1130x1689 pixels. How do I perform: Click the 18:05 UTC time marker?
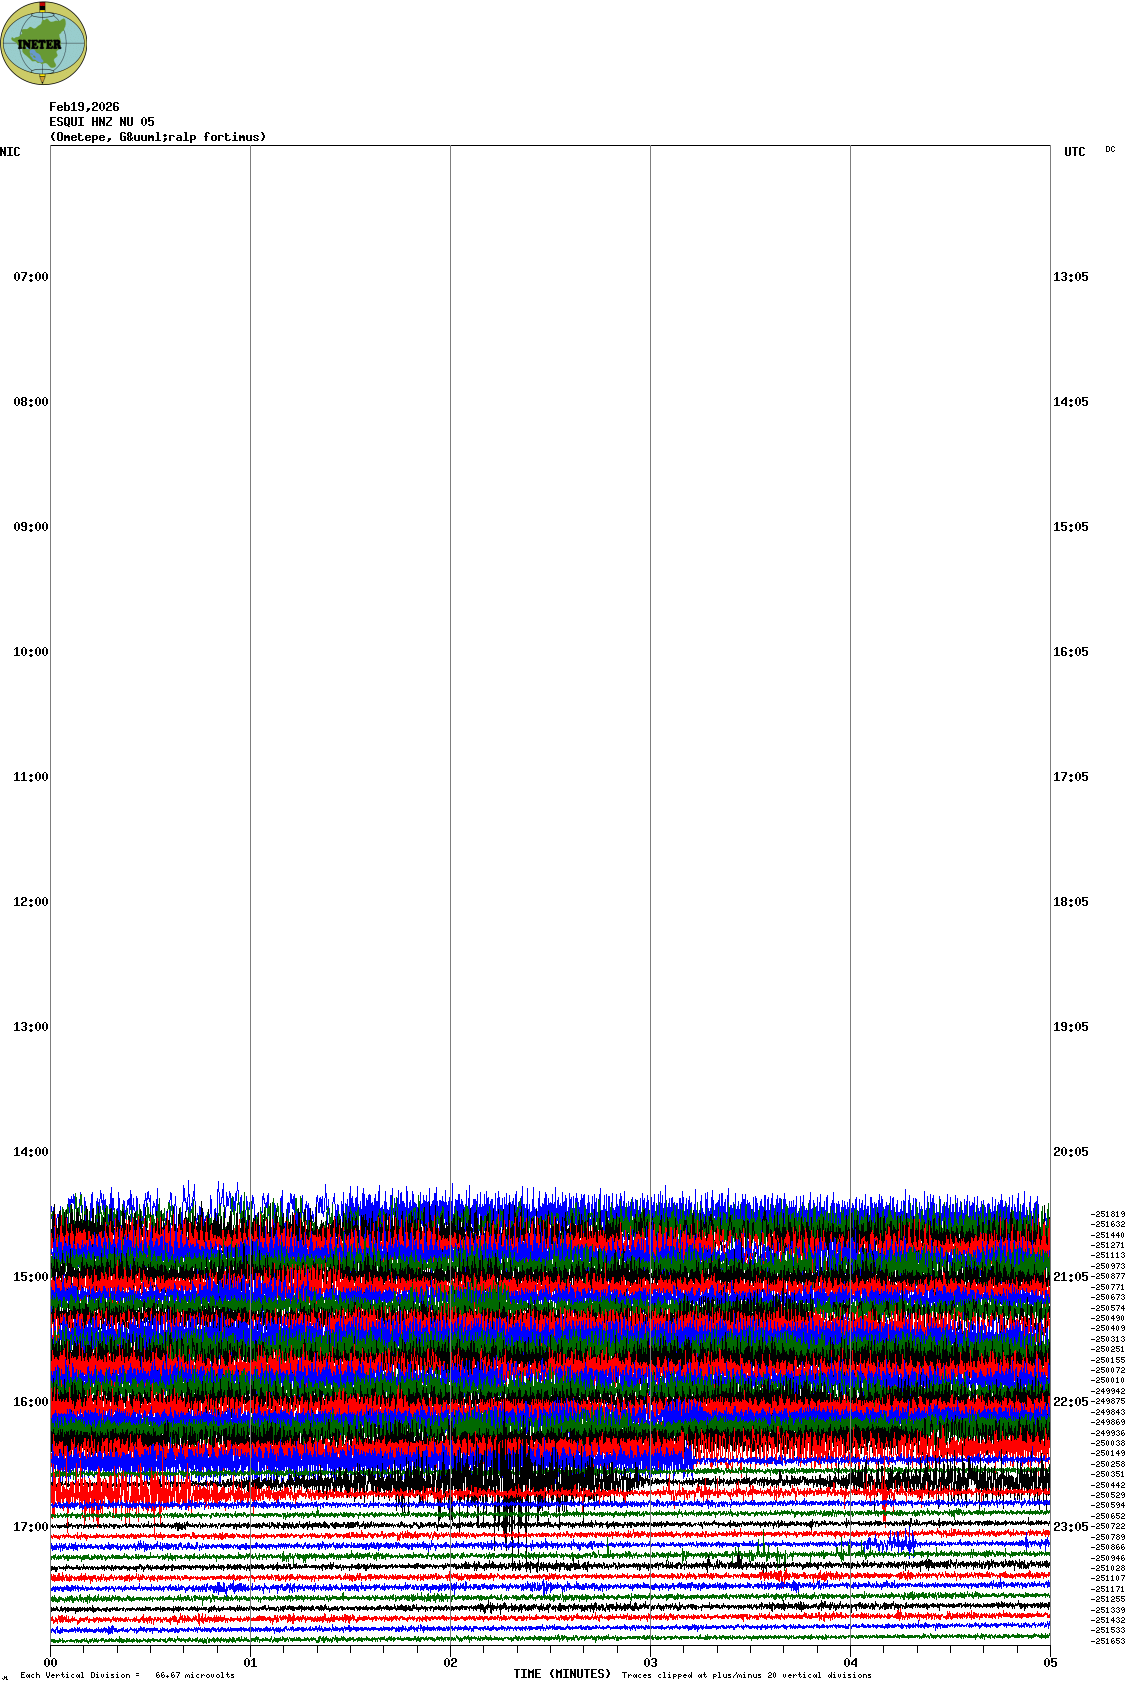1070,902
